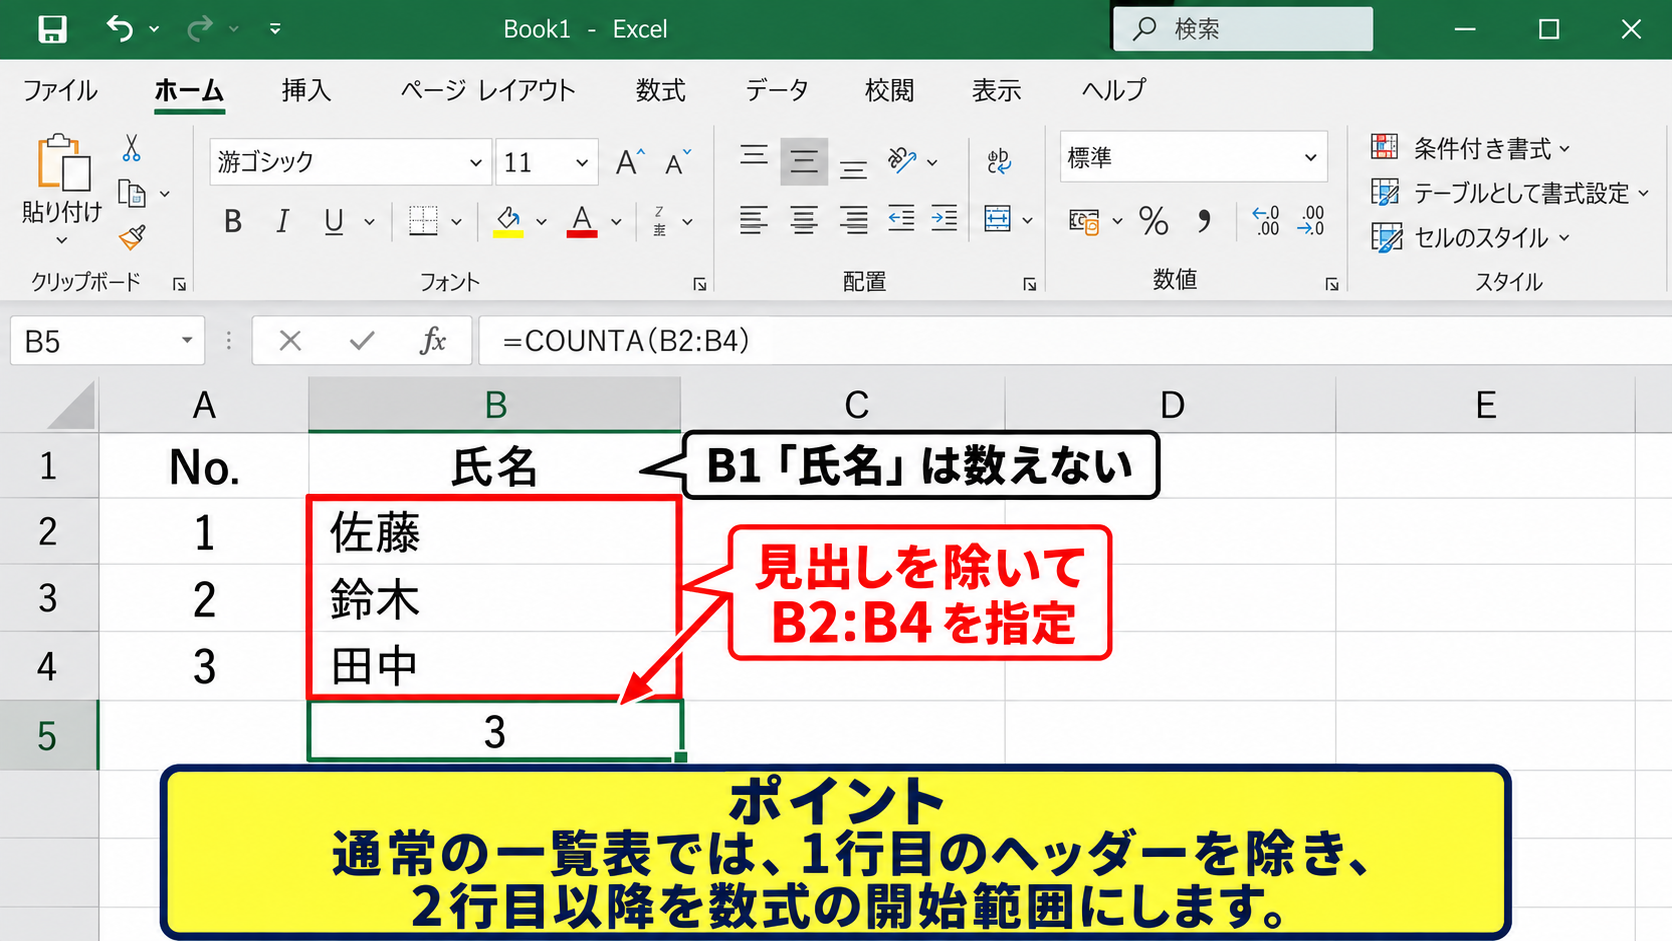Screen dimensions: 1672x941
Task: Apply comma style number format
Action: pyautogui.click(x=1204, y=221)
